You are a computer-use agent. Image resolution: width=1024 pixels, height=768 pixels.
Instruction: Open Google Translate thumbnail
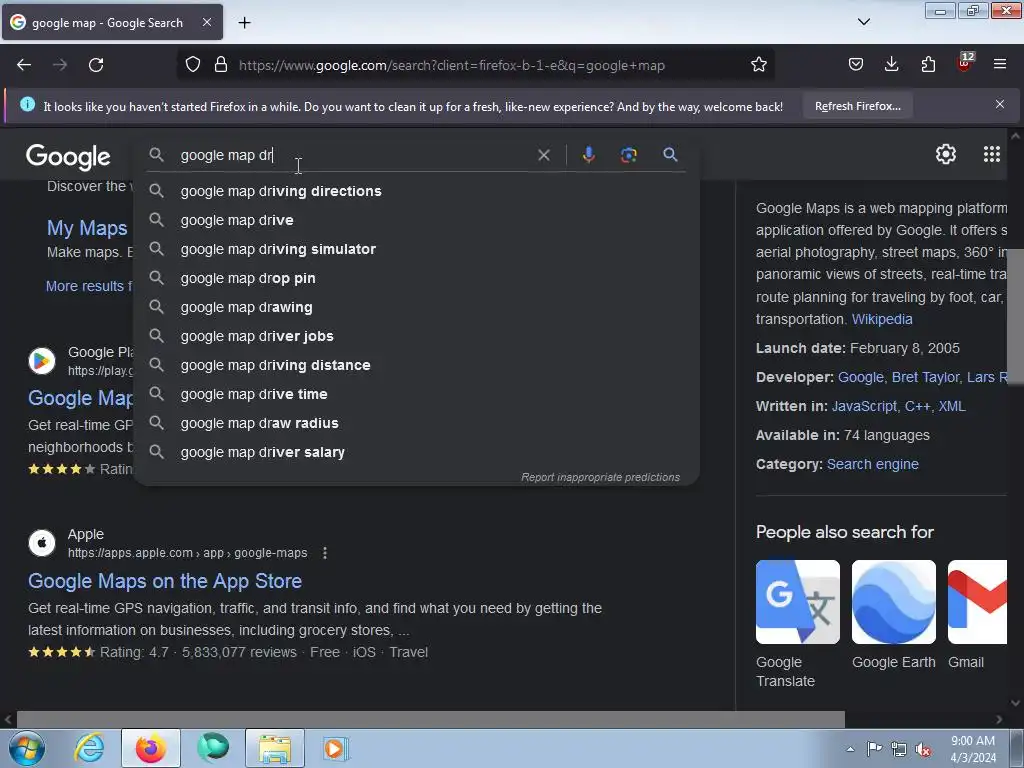pyautogui.click(x=797, y=602)
